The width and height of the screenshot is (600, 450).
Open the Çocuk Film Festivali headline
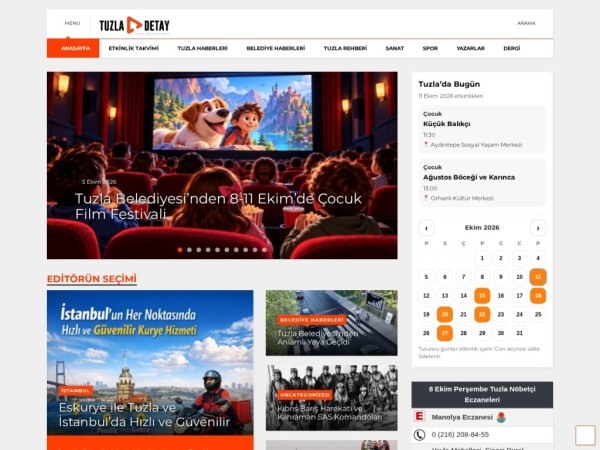click(x=218, y=206)
